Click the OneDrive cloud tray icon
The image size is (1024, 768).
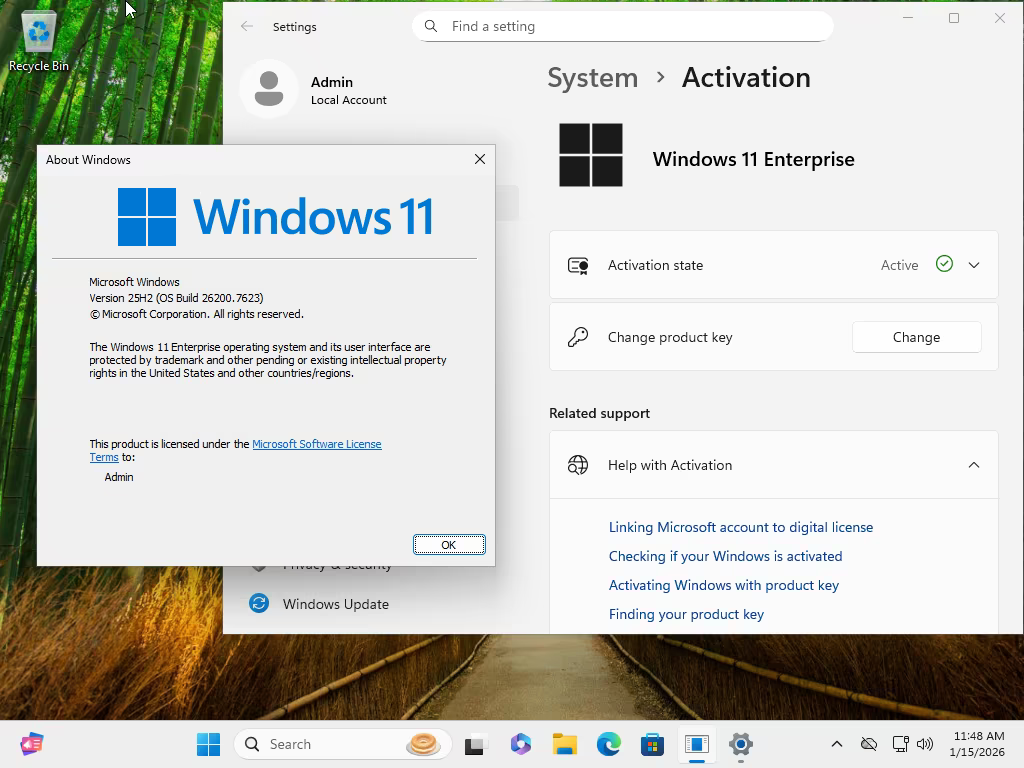[x=869, y=744]
